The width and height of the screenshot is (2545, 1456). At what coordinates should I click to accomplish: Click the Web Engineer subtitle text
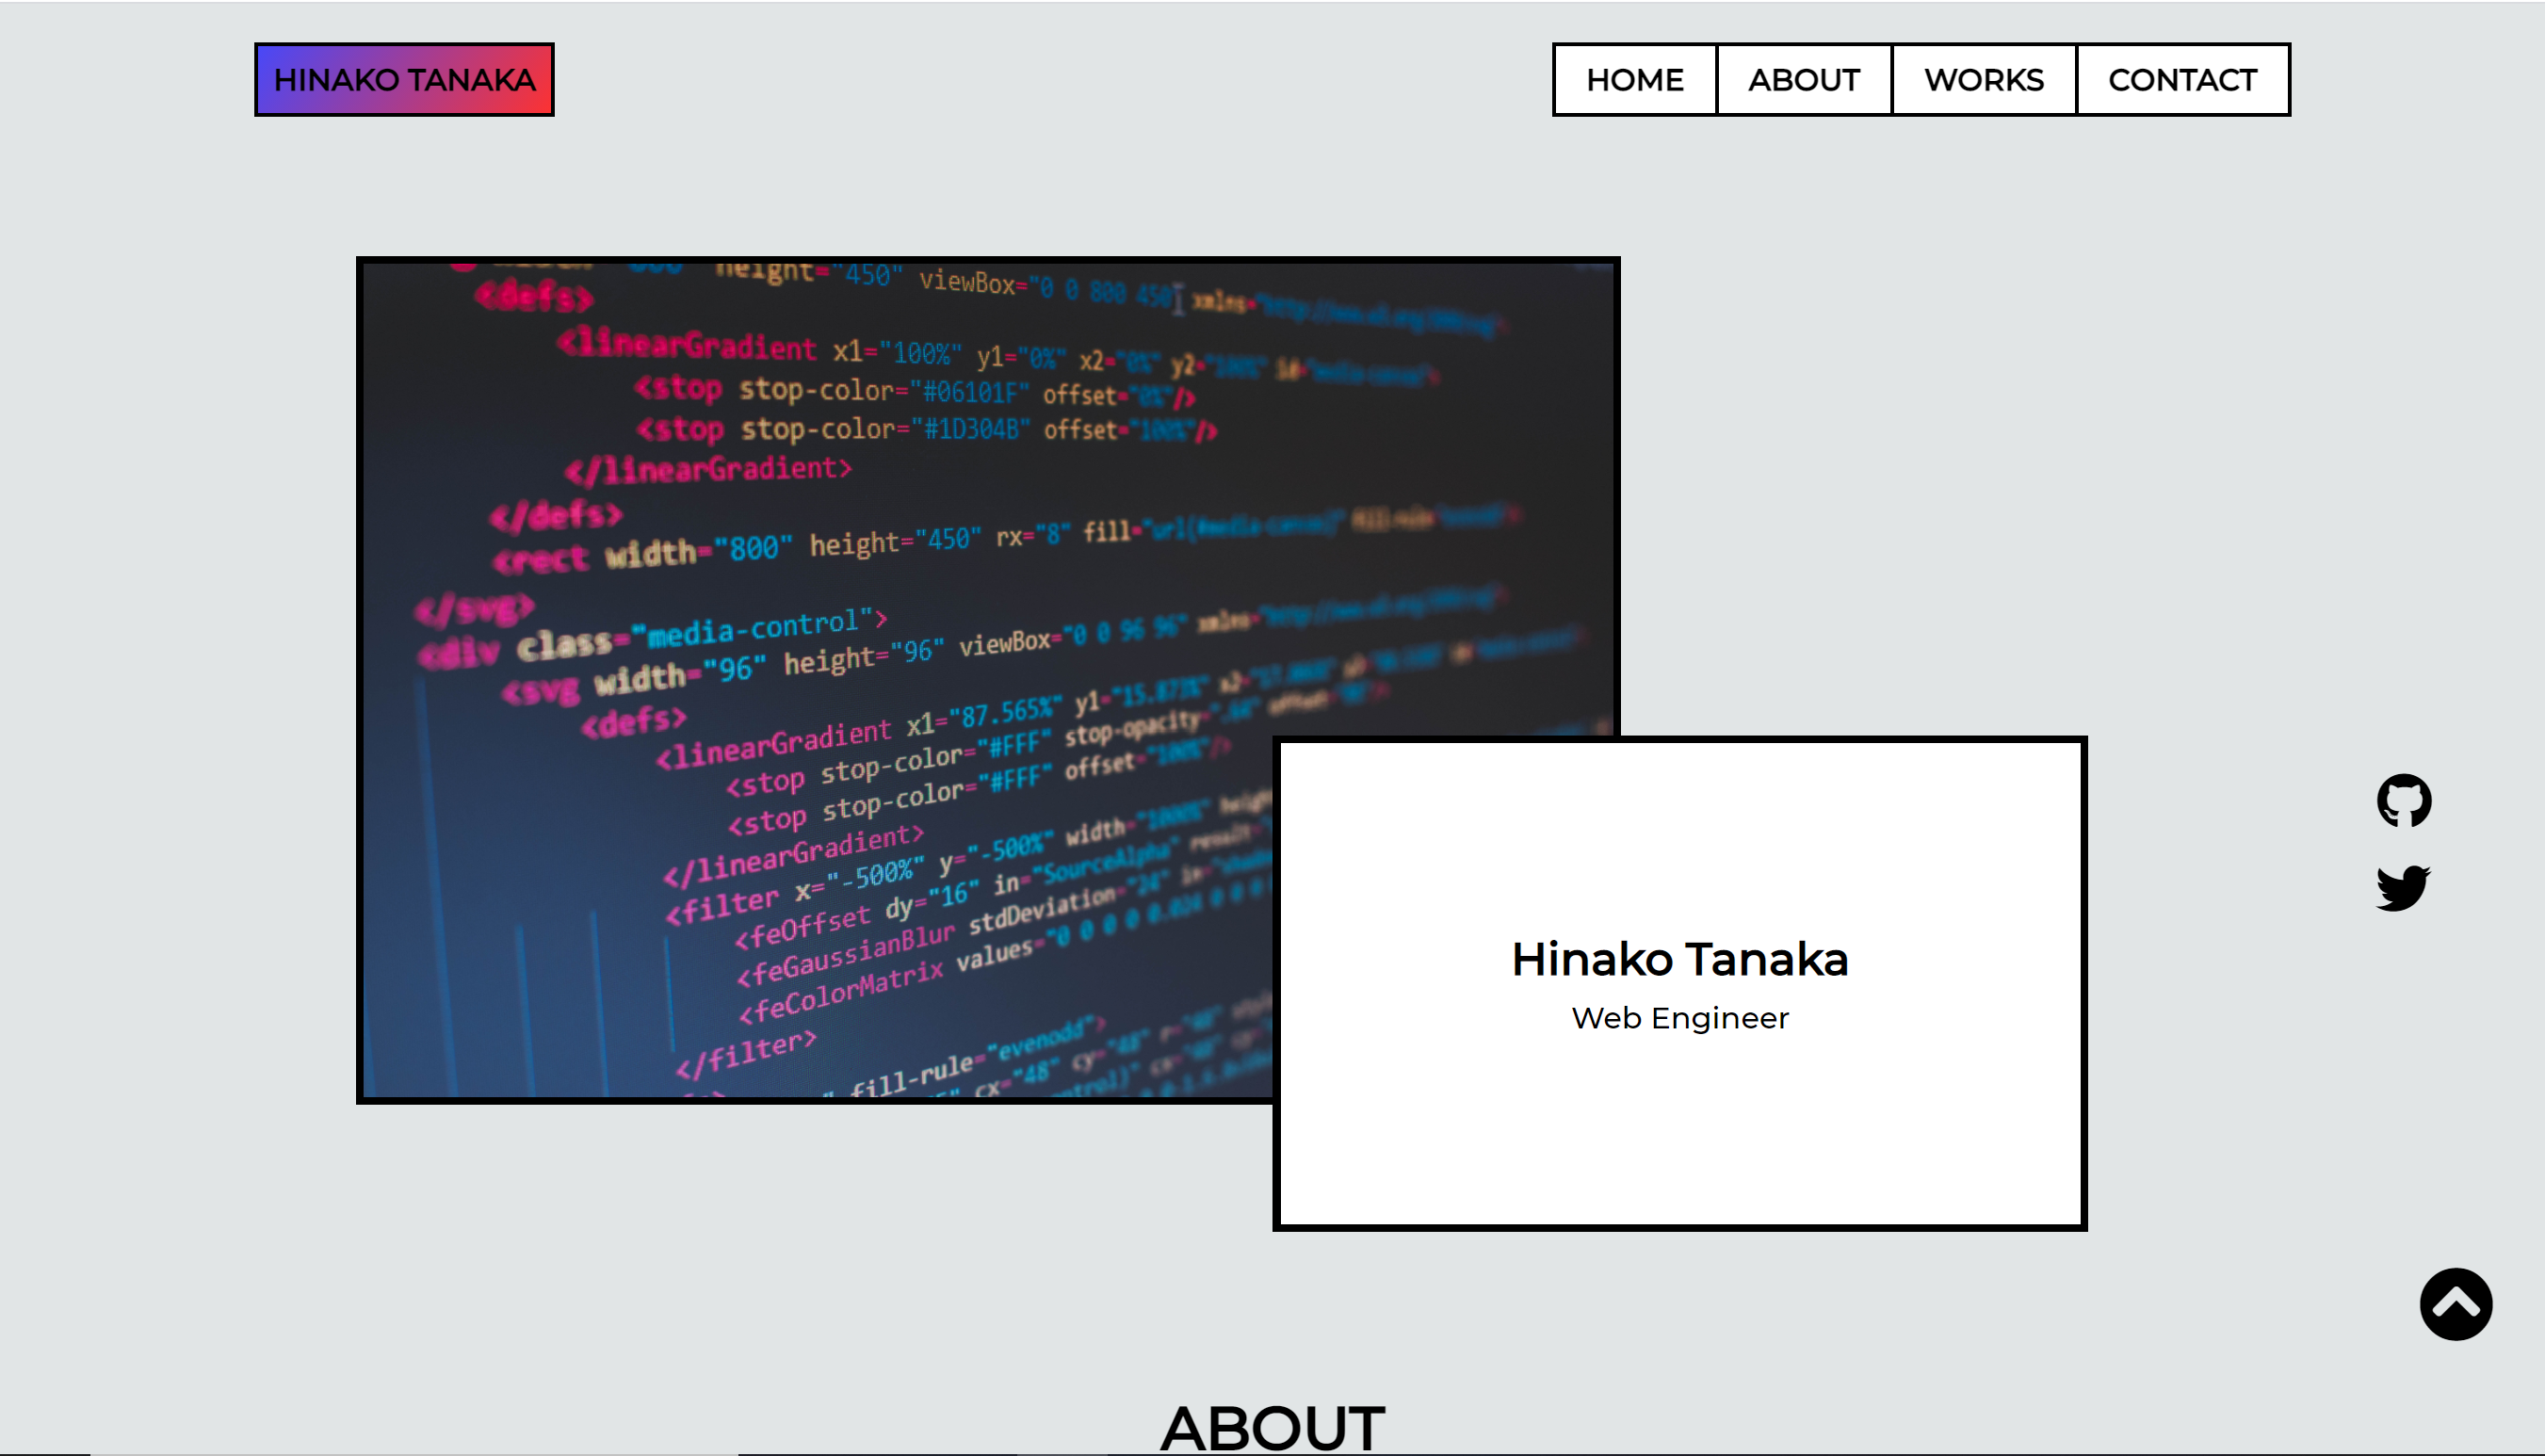(1680, 1018)
